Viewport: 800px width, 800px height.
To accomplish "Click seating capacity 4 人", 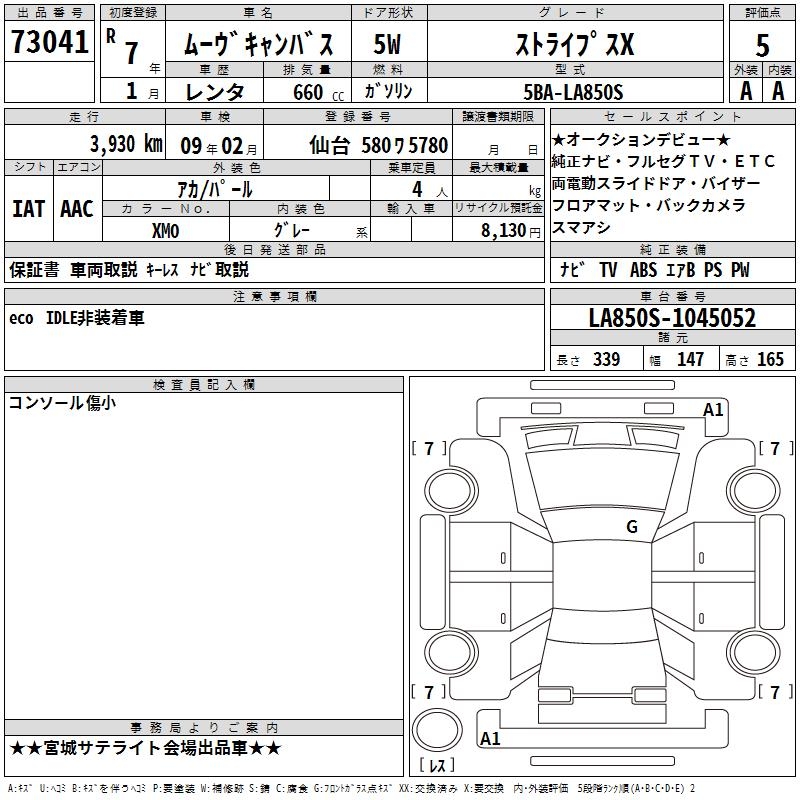I will pyautogui.click(x=430, y=190).
